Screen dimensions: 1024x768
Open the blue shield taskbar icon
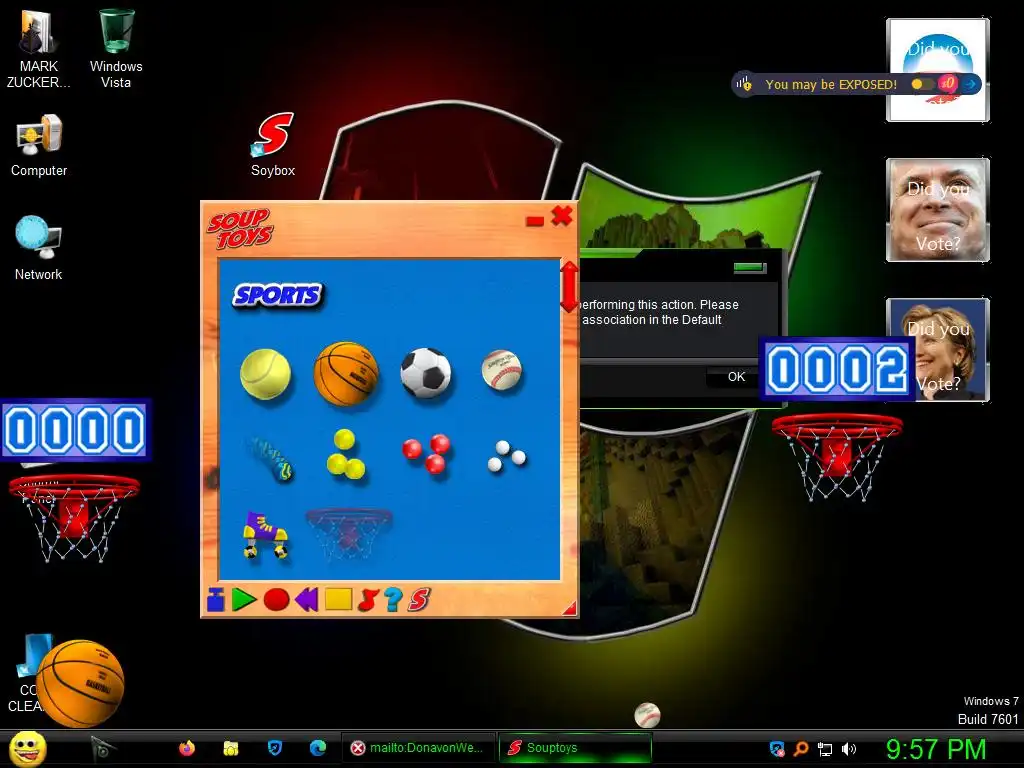point(275,748)
